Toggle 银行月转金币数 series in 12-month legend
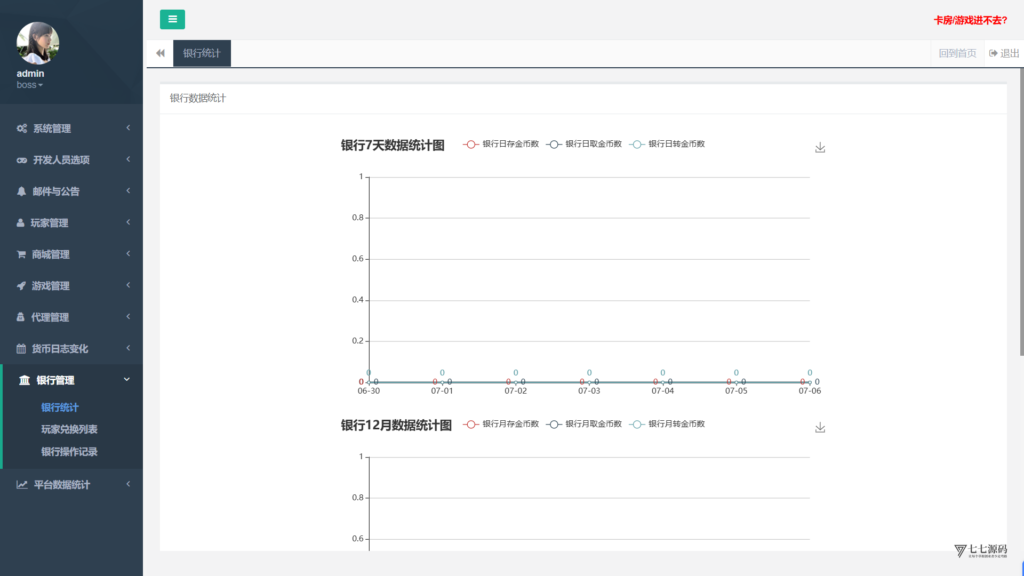This screenshot has width=1024, height=576. 667,424
